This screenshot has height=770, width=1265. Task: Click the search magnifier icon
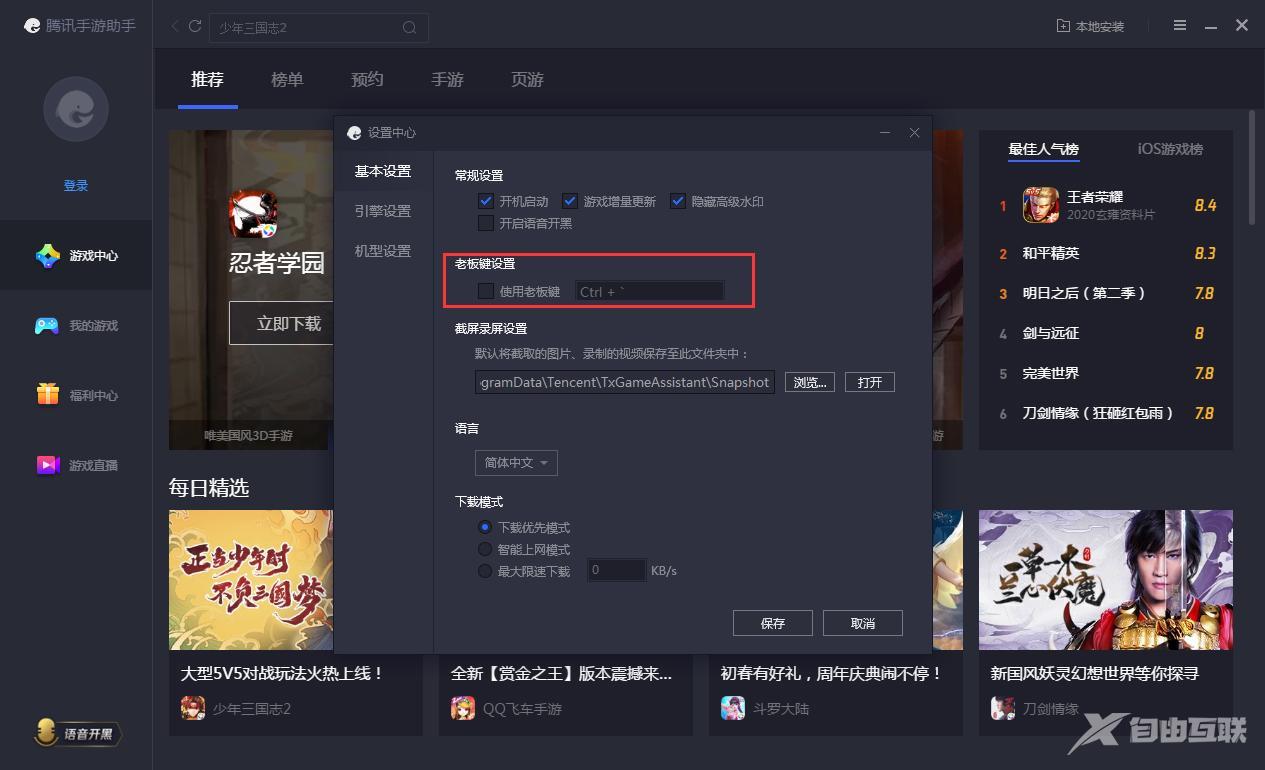(x=409, y=28)
